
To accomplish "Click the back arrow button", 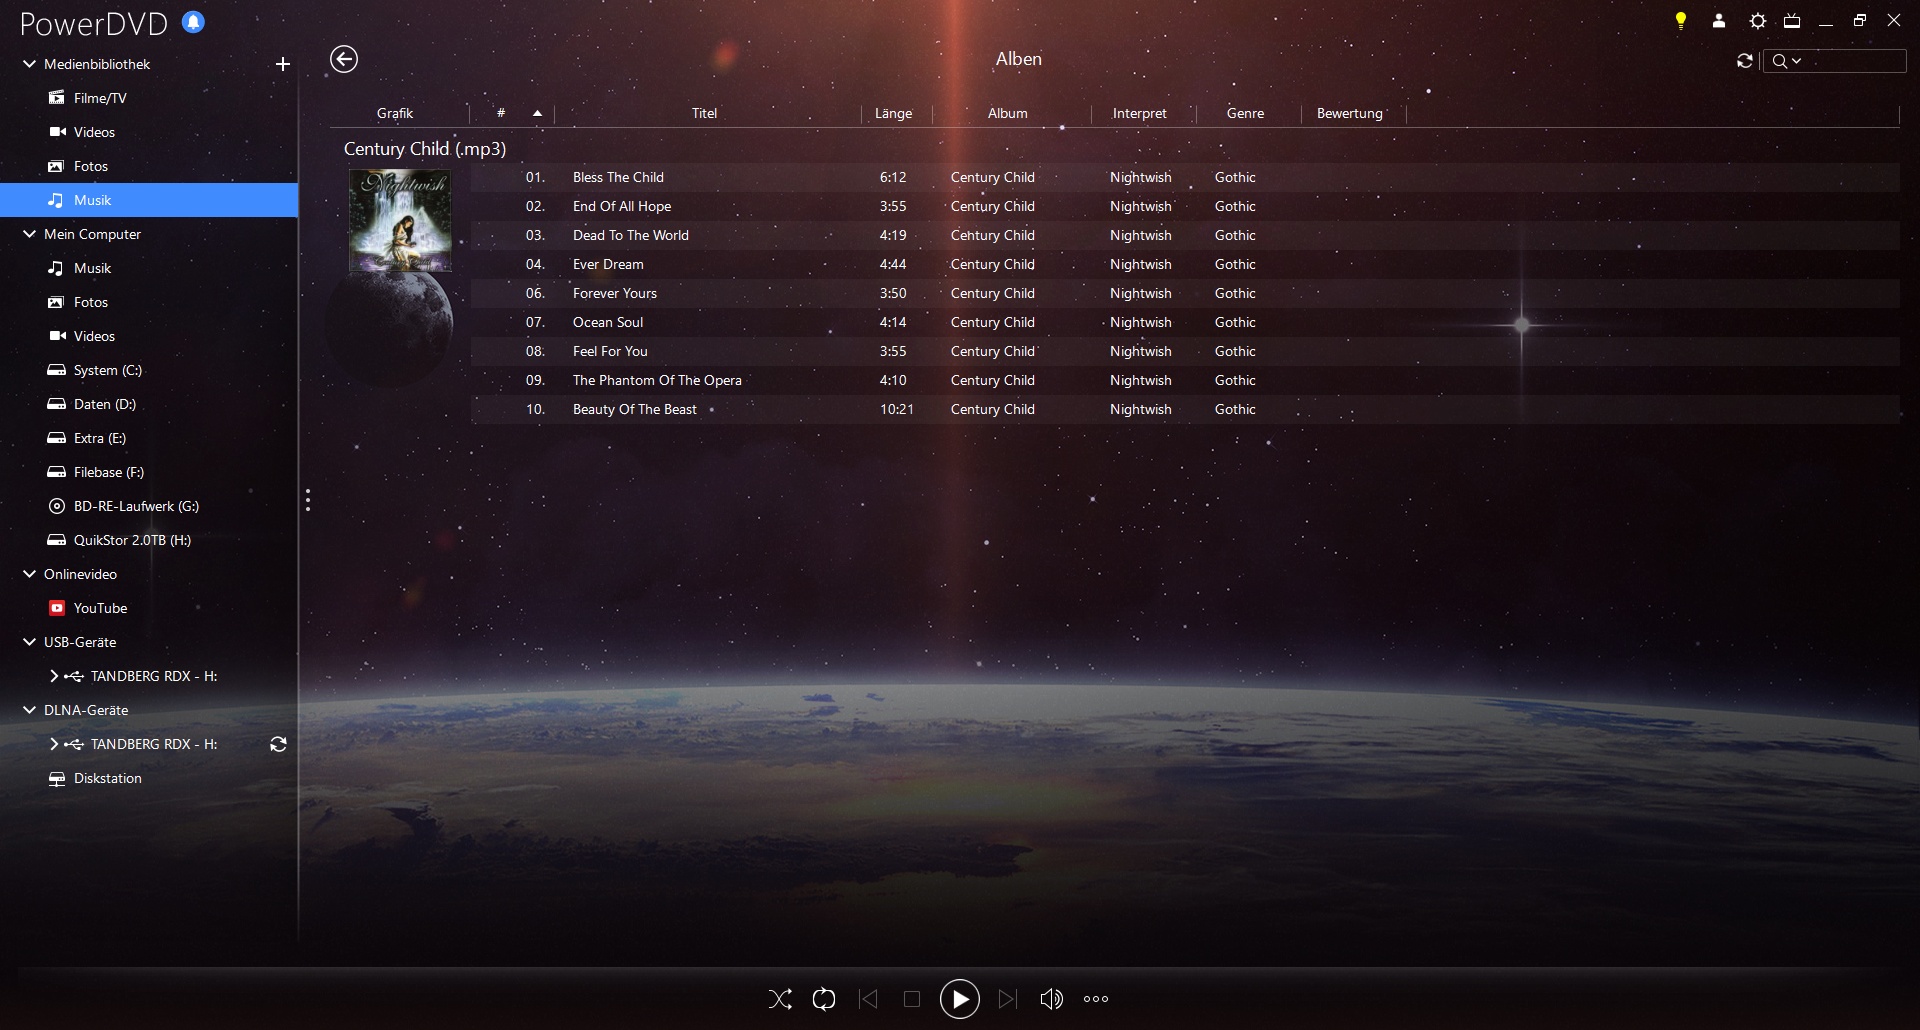I will pyautogui.click(x=344, y=59).
